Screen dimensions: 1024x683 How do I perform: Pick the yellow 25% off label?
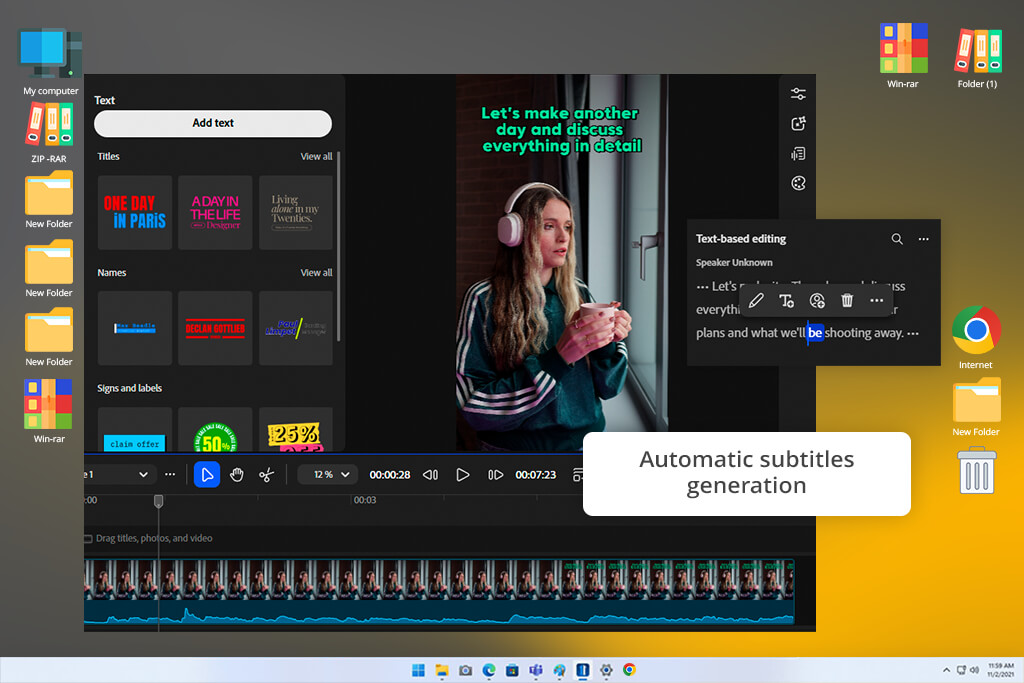[x=296, y=430]
